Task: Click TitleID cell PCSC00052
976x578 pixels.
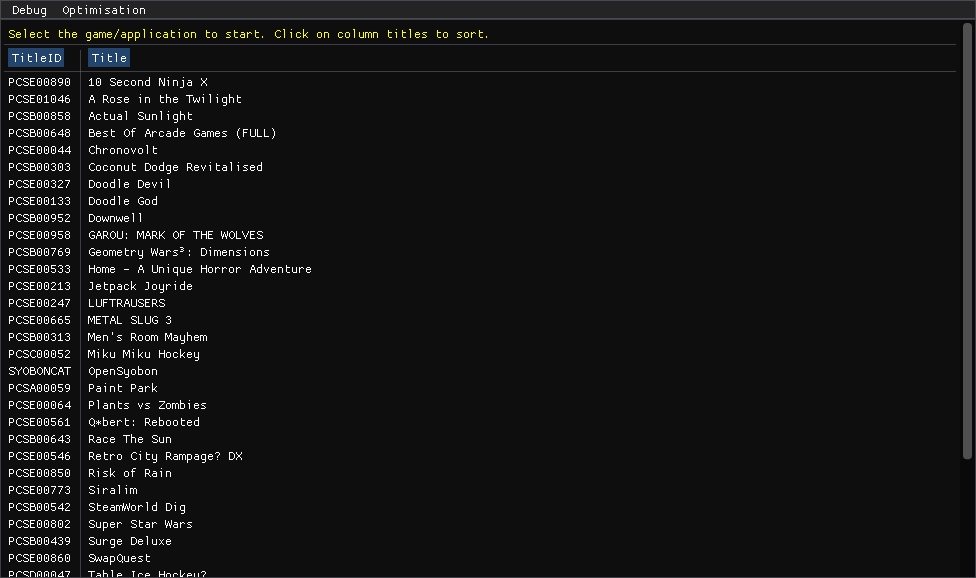Action: pos(40,354)
